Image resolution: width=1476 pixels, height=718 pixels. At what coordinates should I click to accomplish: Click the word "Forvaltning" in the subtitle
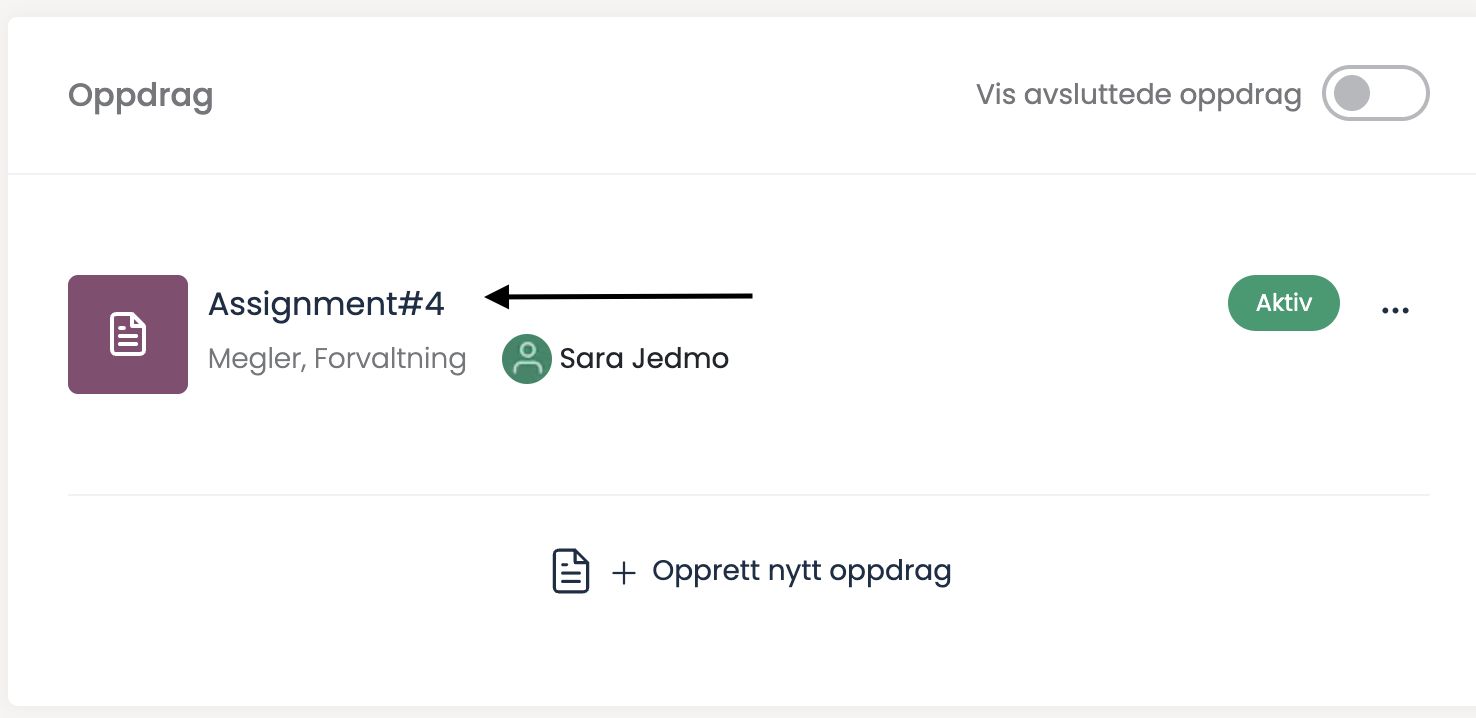coord(390,359)
